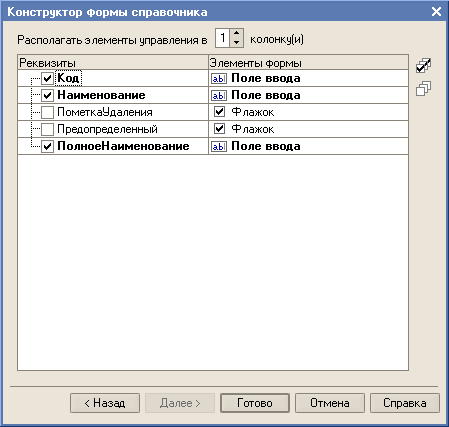
Task: Increase the column count with up arrow
Action: [236, 34]
